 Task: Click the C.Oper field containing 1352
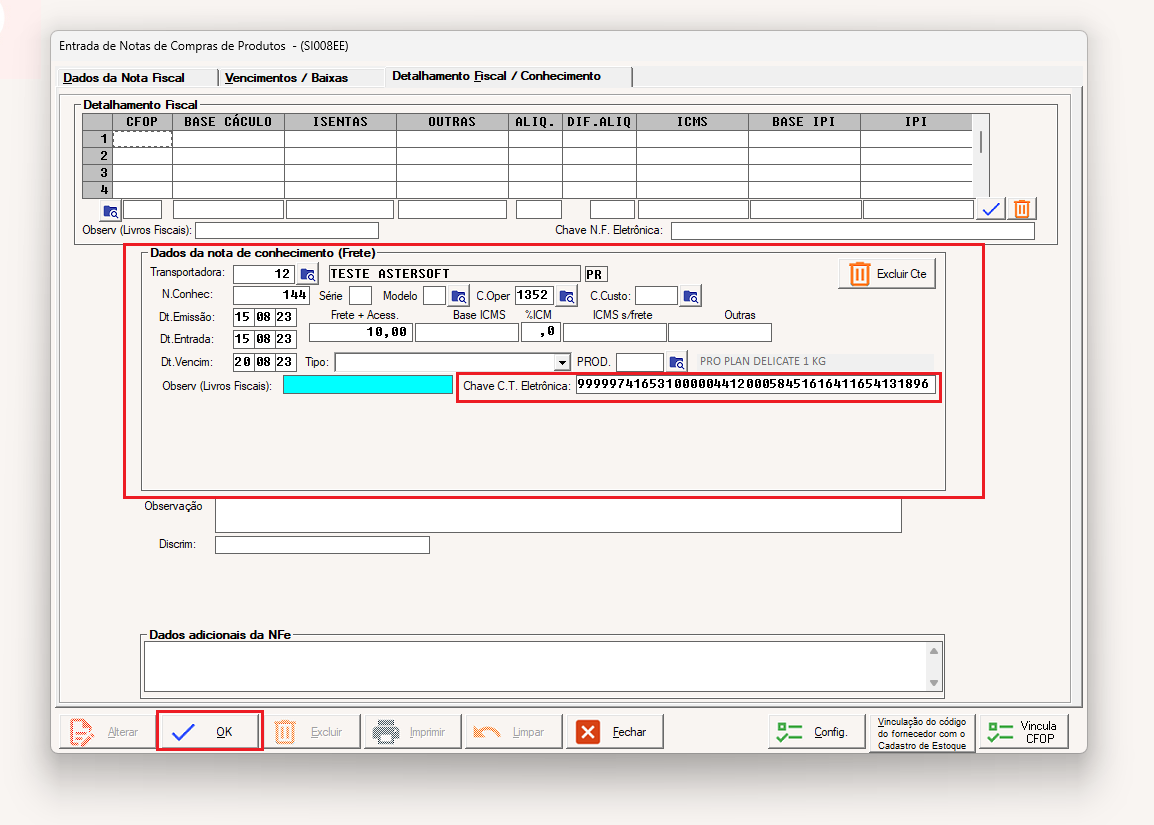pyautogui.click(x=534, y=295)
